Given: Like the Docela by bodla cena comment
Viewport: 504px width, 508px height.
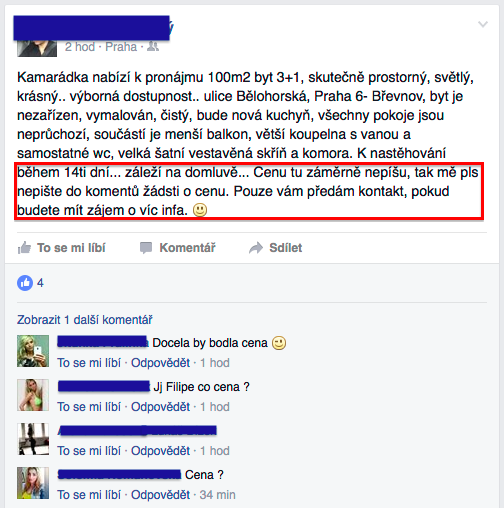Looking at the screenshot, I should pos(89,363).
